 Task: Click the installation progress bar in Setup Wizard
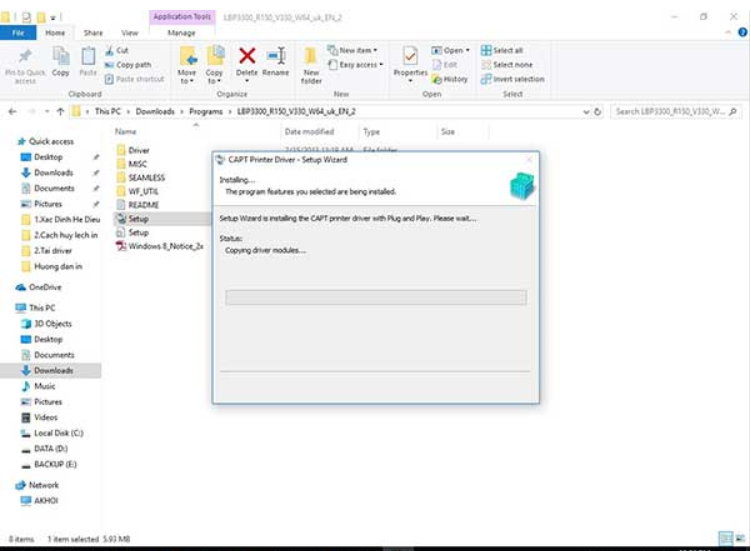[x=376, y=297]
